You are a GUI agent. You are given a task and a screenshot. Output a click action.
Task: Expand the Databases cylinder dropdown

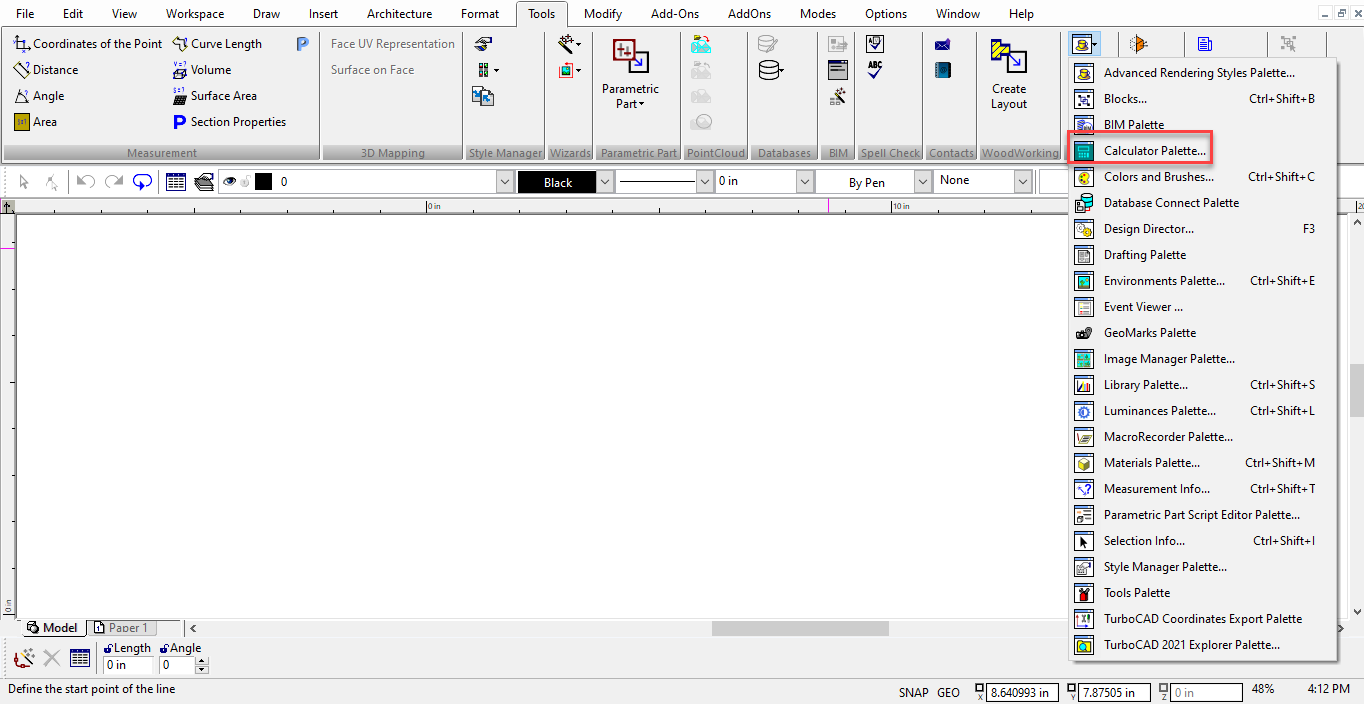click(781, 70)
